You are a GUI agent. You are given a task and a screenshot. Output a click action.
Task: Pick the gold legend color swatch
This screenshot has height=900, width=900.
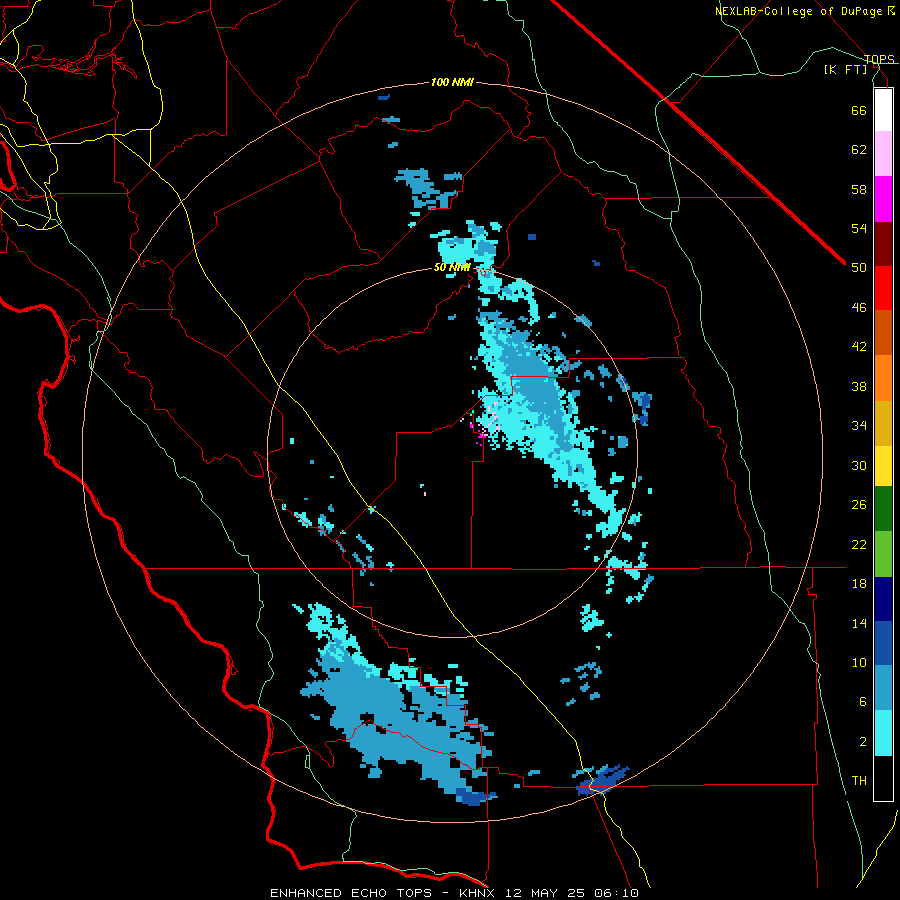pos(883,423)
